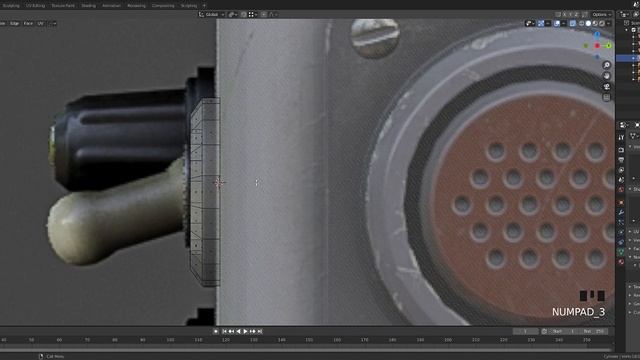Open the Options dropdown in the header
Screen dimensions: 640x360
(602, 15)
